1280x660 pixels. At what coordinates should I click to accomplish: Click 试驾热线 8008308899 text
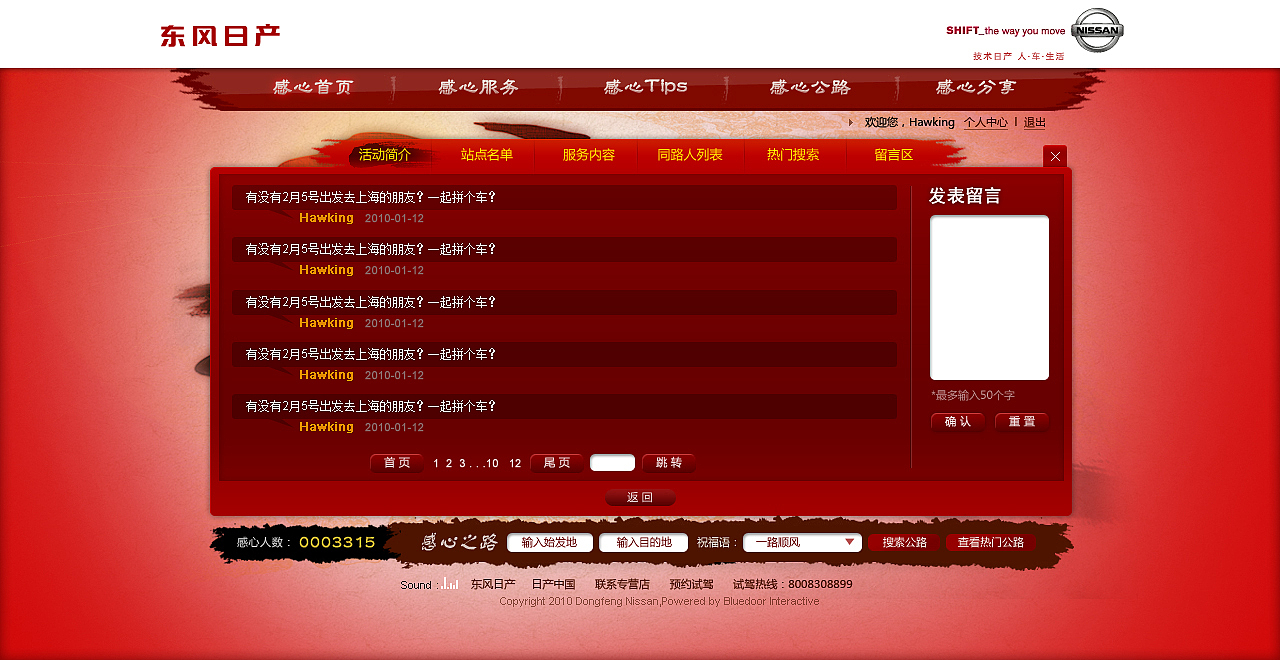793,584
